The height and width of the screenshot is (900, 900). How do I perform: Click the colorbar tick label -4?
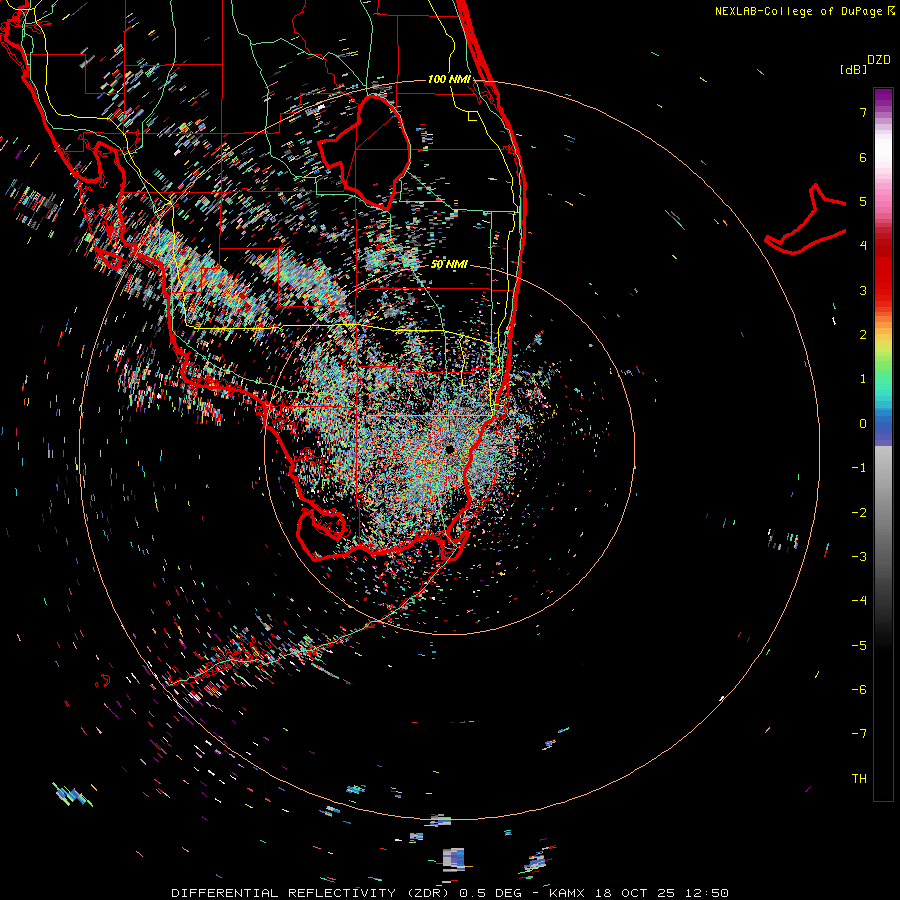[x=859, y=600]
